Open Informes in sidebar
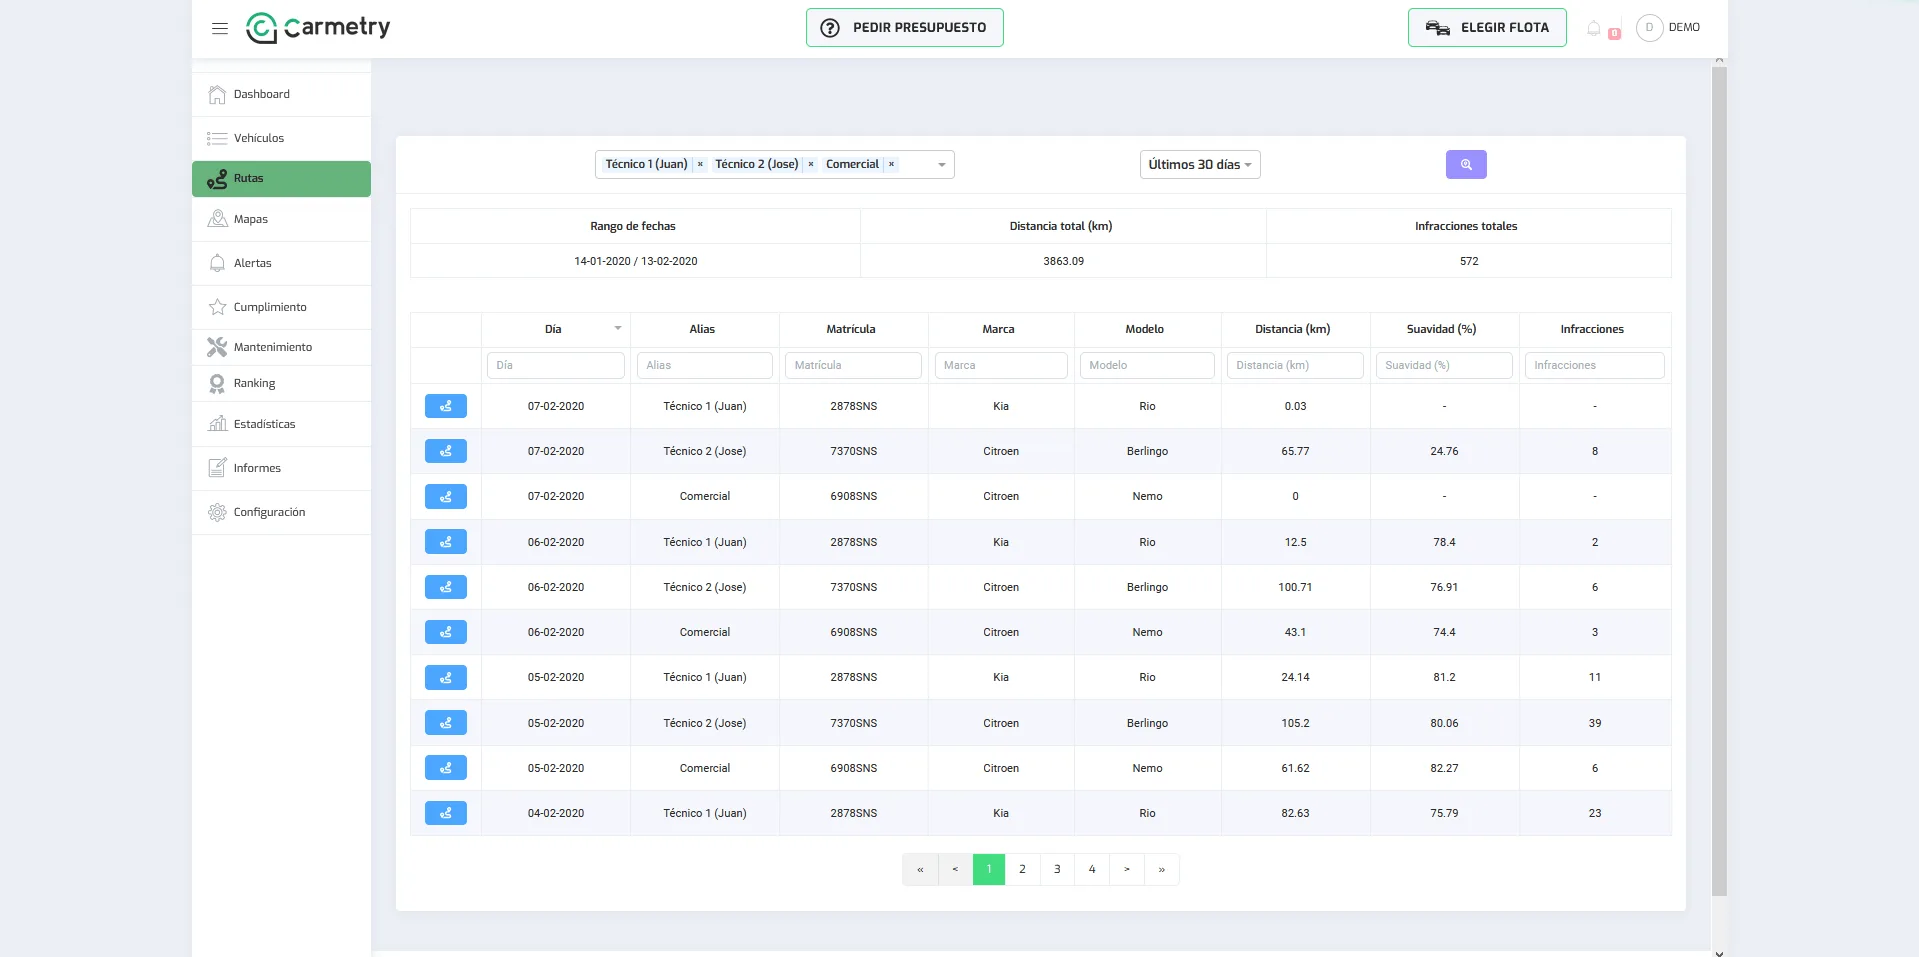Screen dimensions: 1919x957 tap(281, 468)
